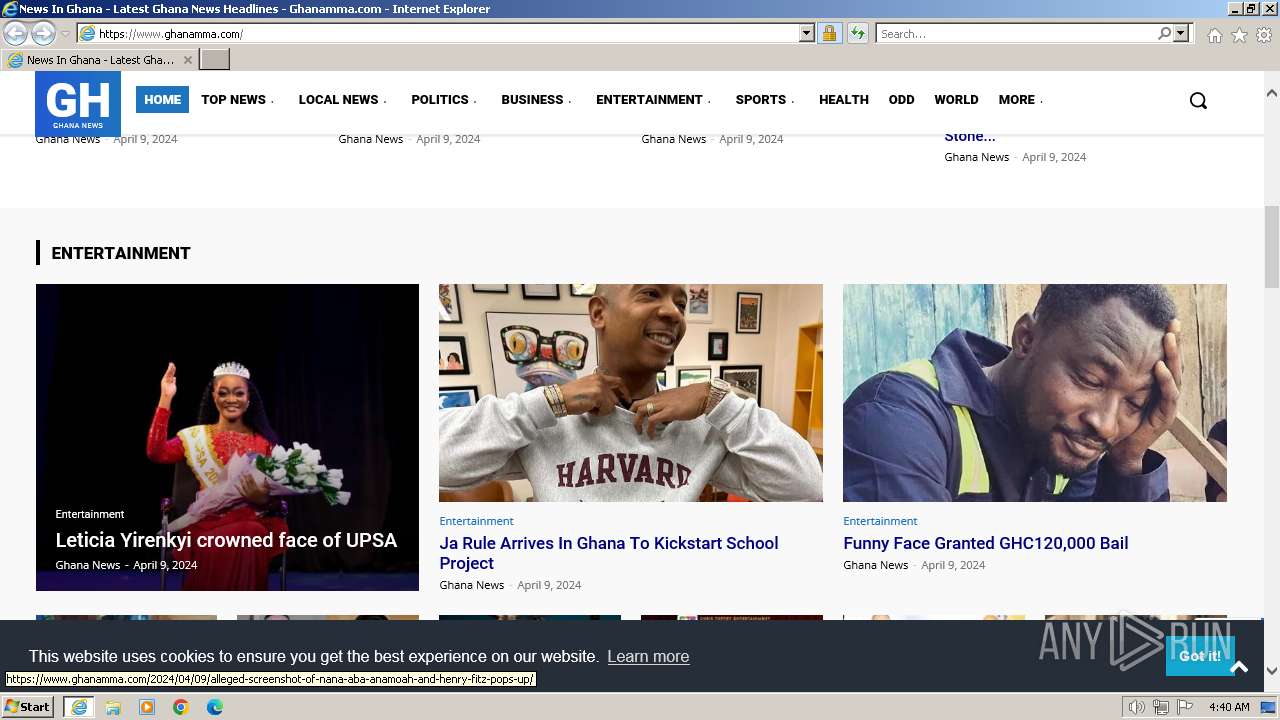Open the Learn more cookie link
The width and height of the screenshot is (1280, 720).
click(x=648, y=656)
